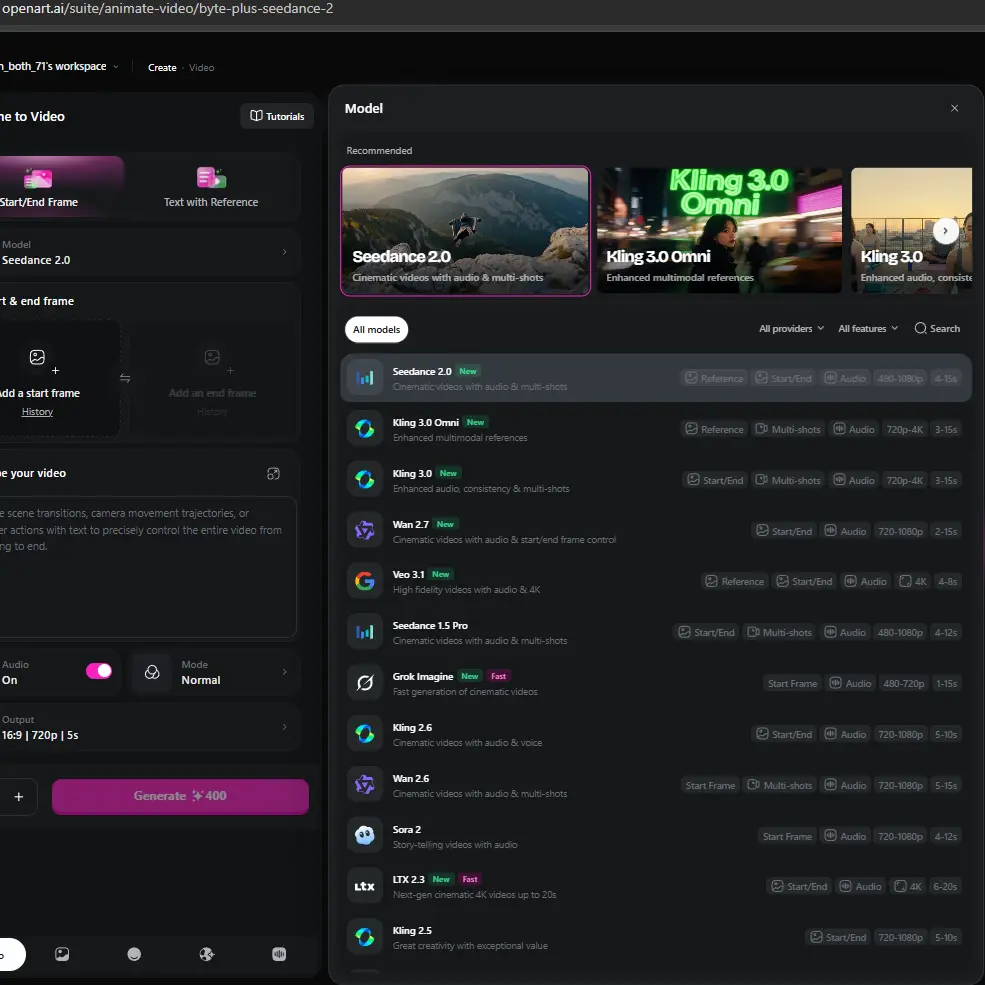Click the video description text area

coord(146,567)
